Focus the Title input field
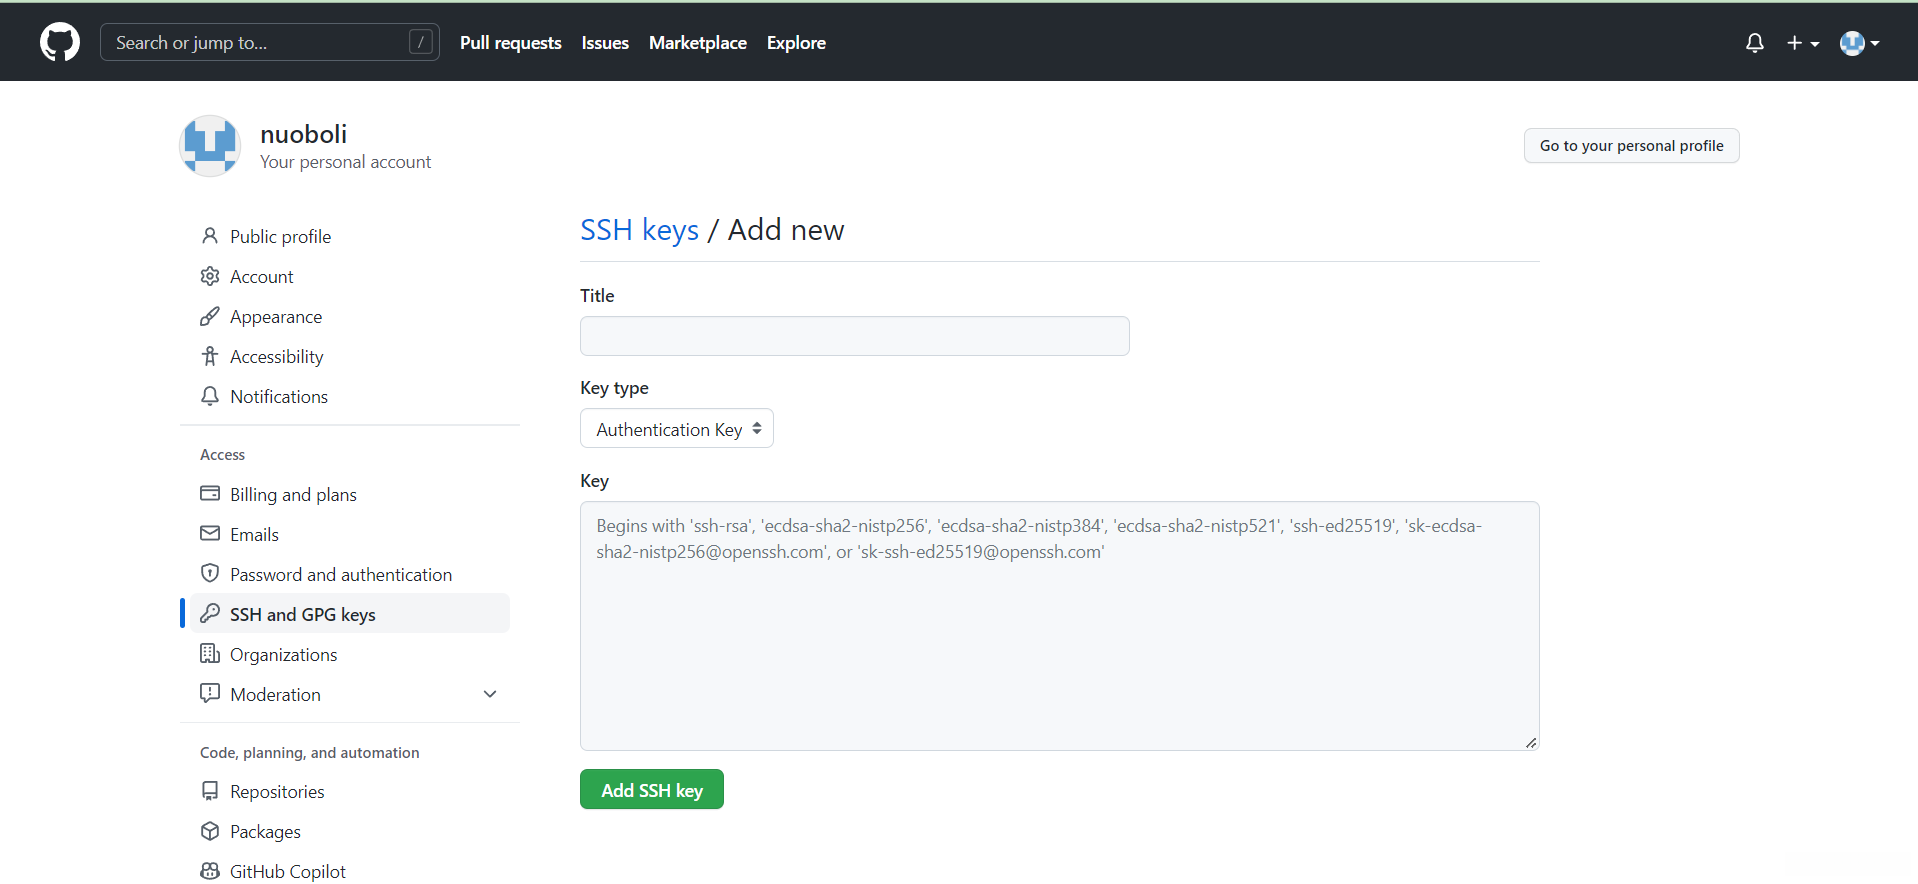 coord(855,336)
